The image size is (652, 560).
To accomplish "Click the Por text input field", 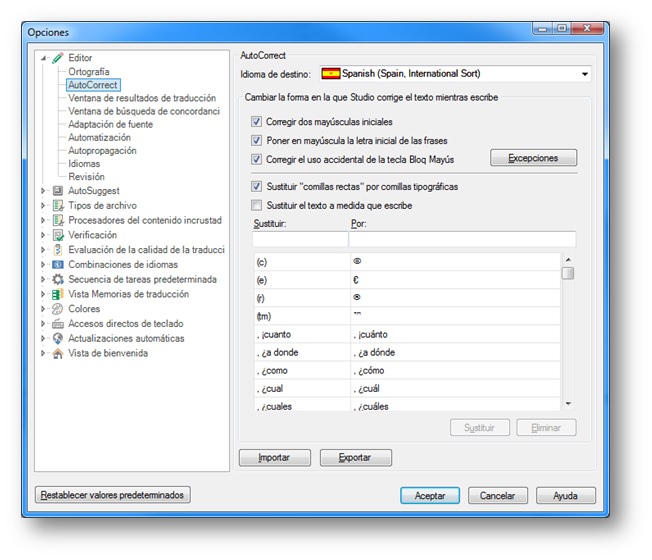I will click(x=462, y=239).
